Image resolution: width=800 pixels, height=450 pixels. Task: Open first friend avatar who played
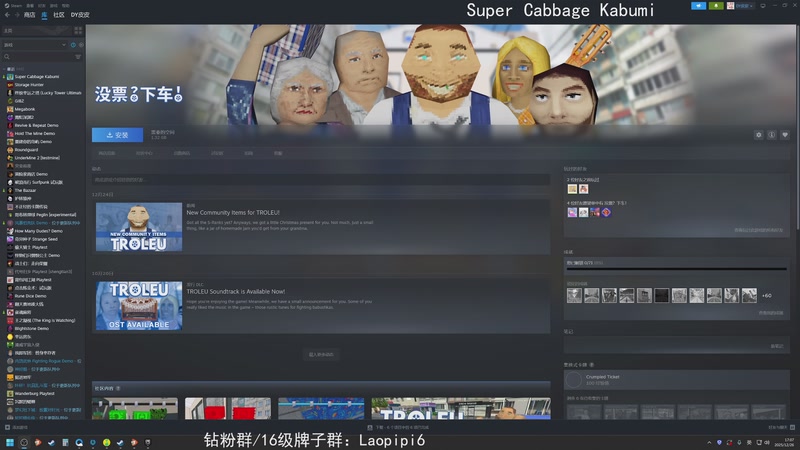coord(572,189)
